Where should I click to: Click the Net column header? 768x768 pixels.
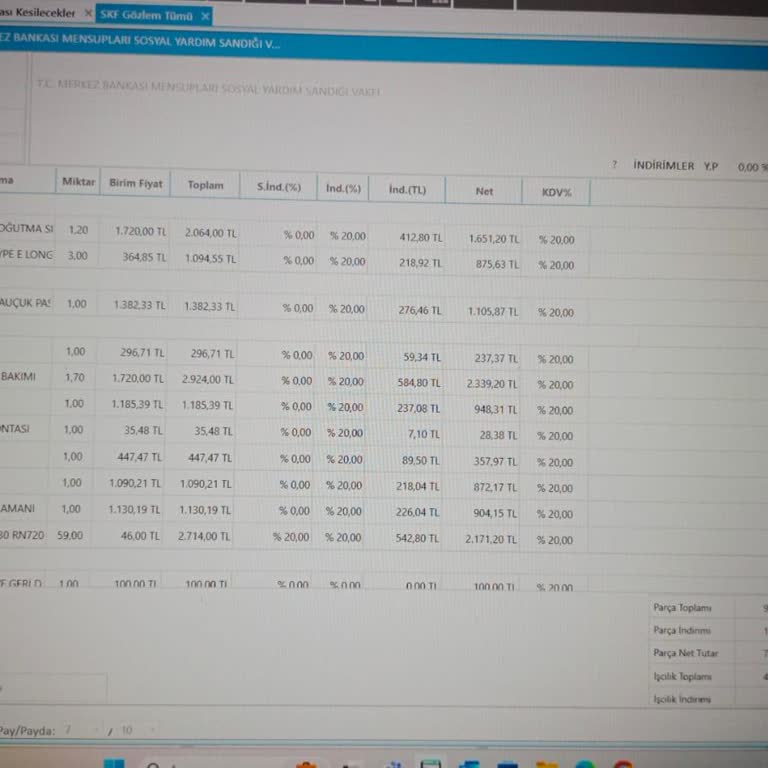484,192
